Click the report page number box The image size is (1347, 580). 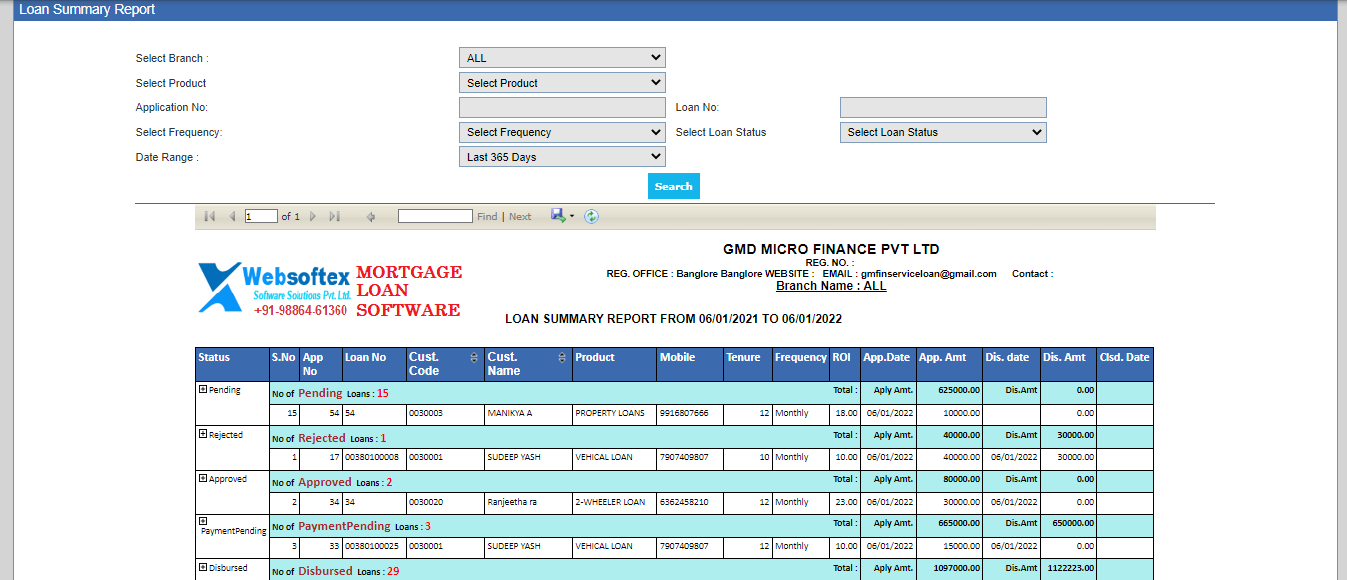tap(261, 216)
